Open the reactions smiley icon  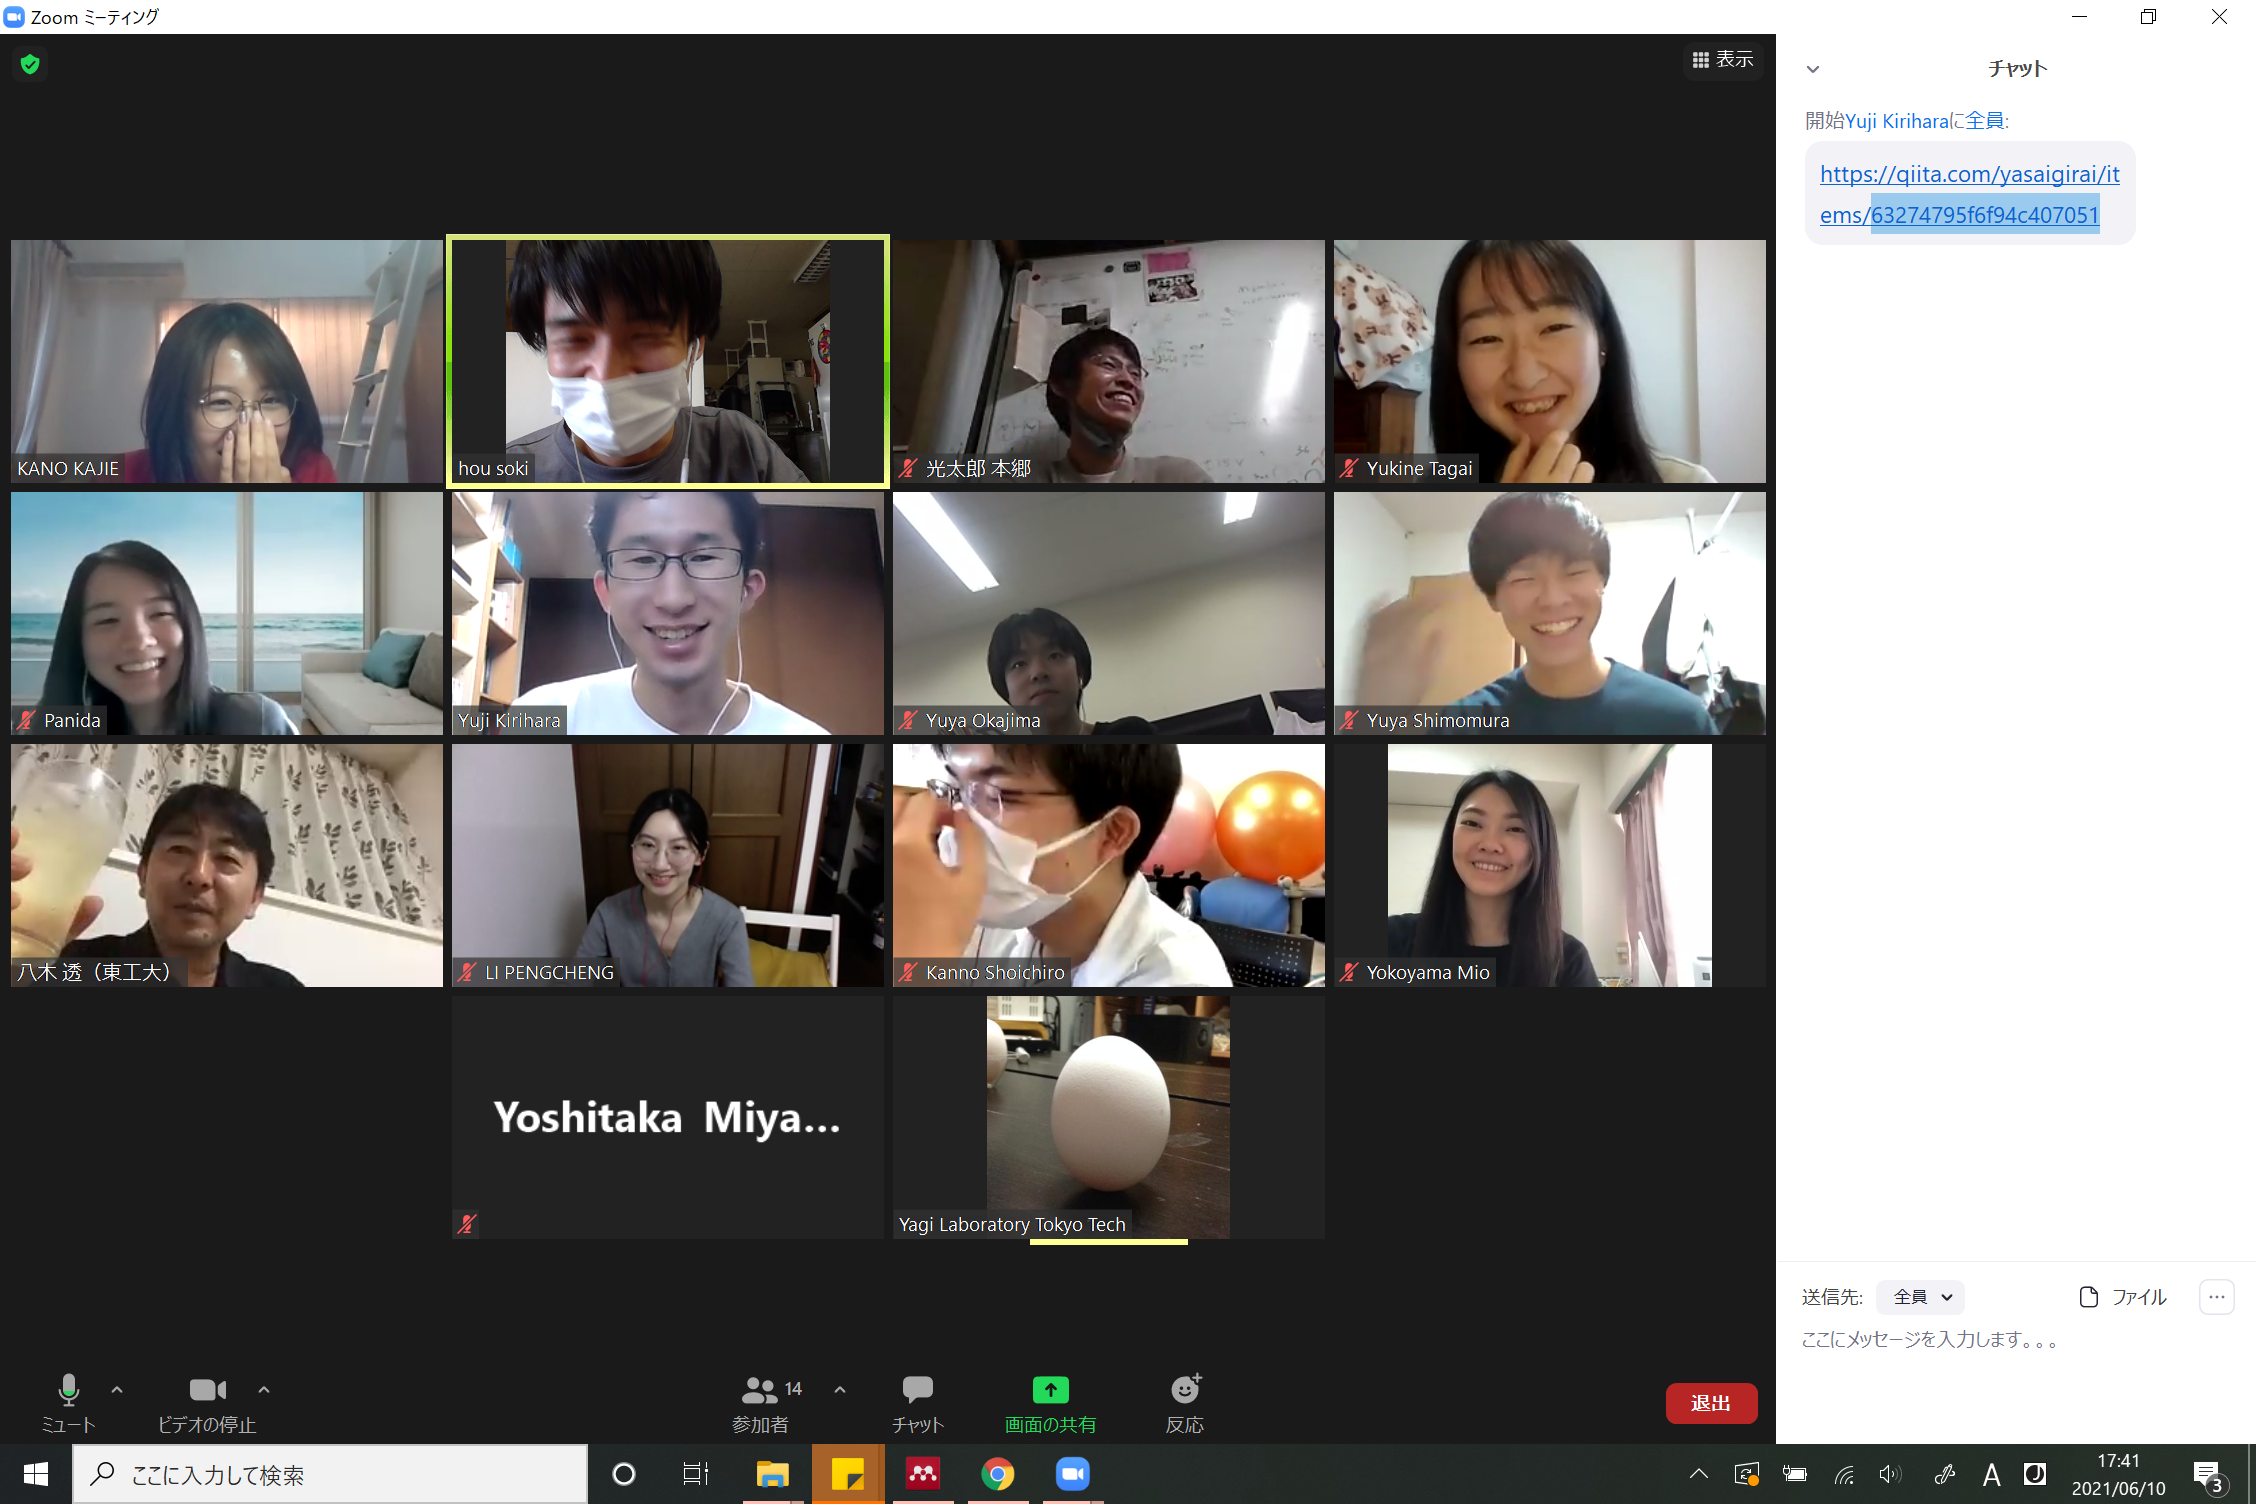click(1185, 1390)
